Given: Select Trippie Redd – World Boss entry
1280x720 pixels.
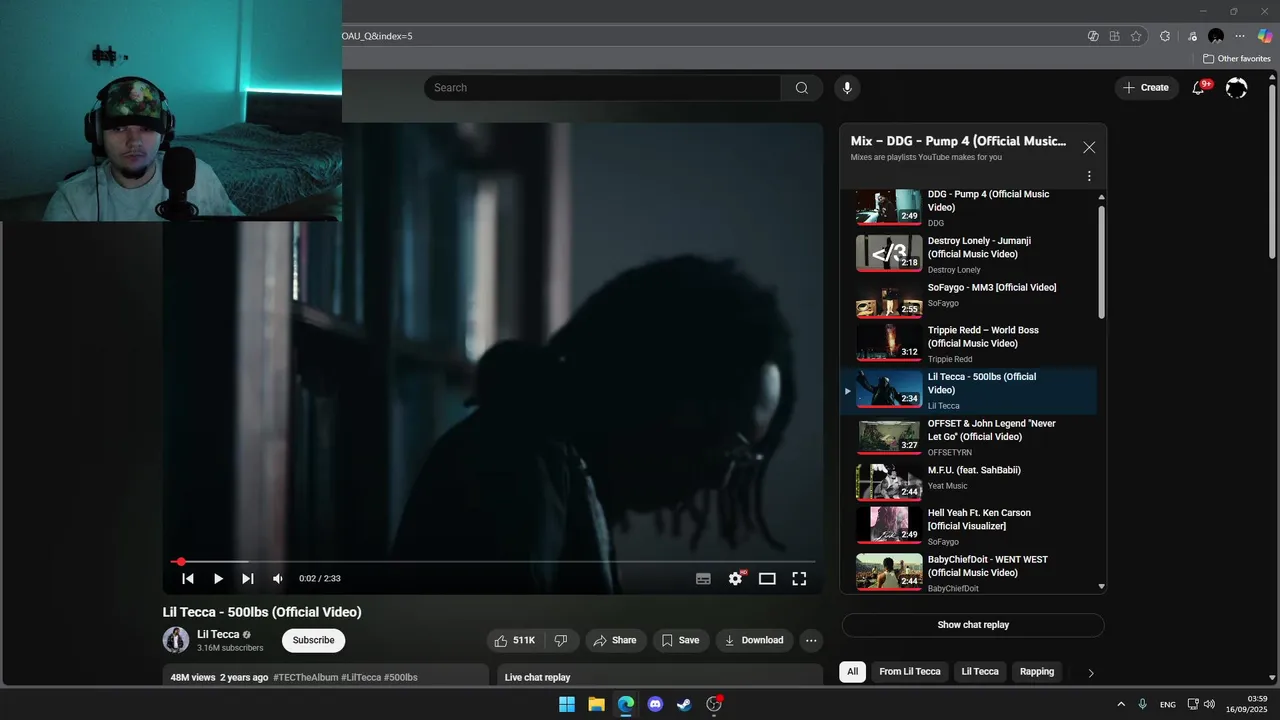Looking at the screenshot, I should click(968, 343).
